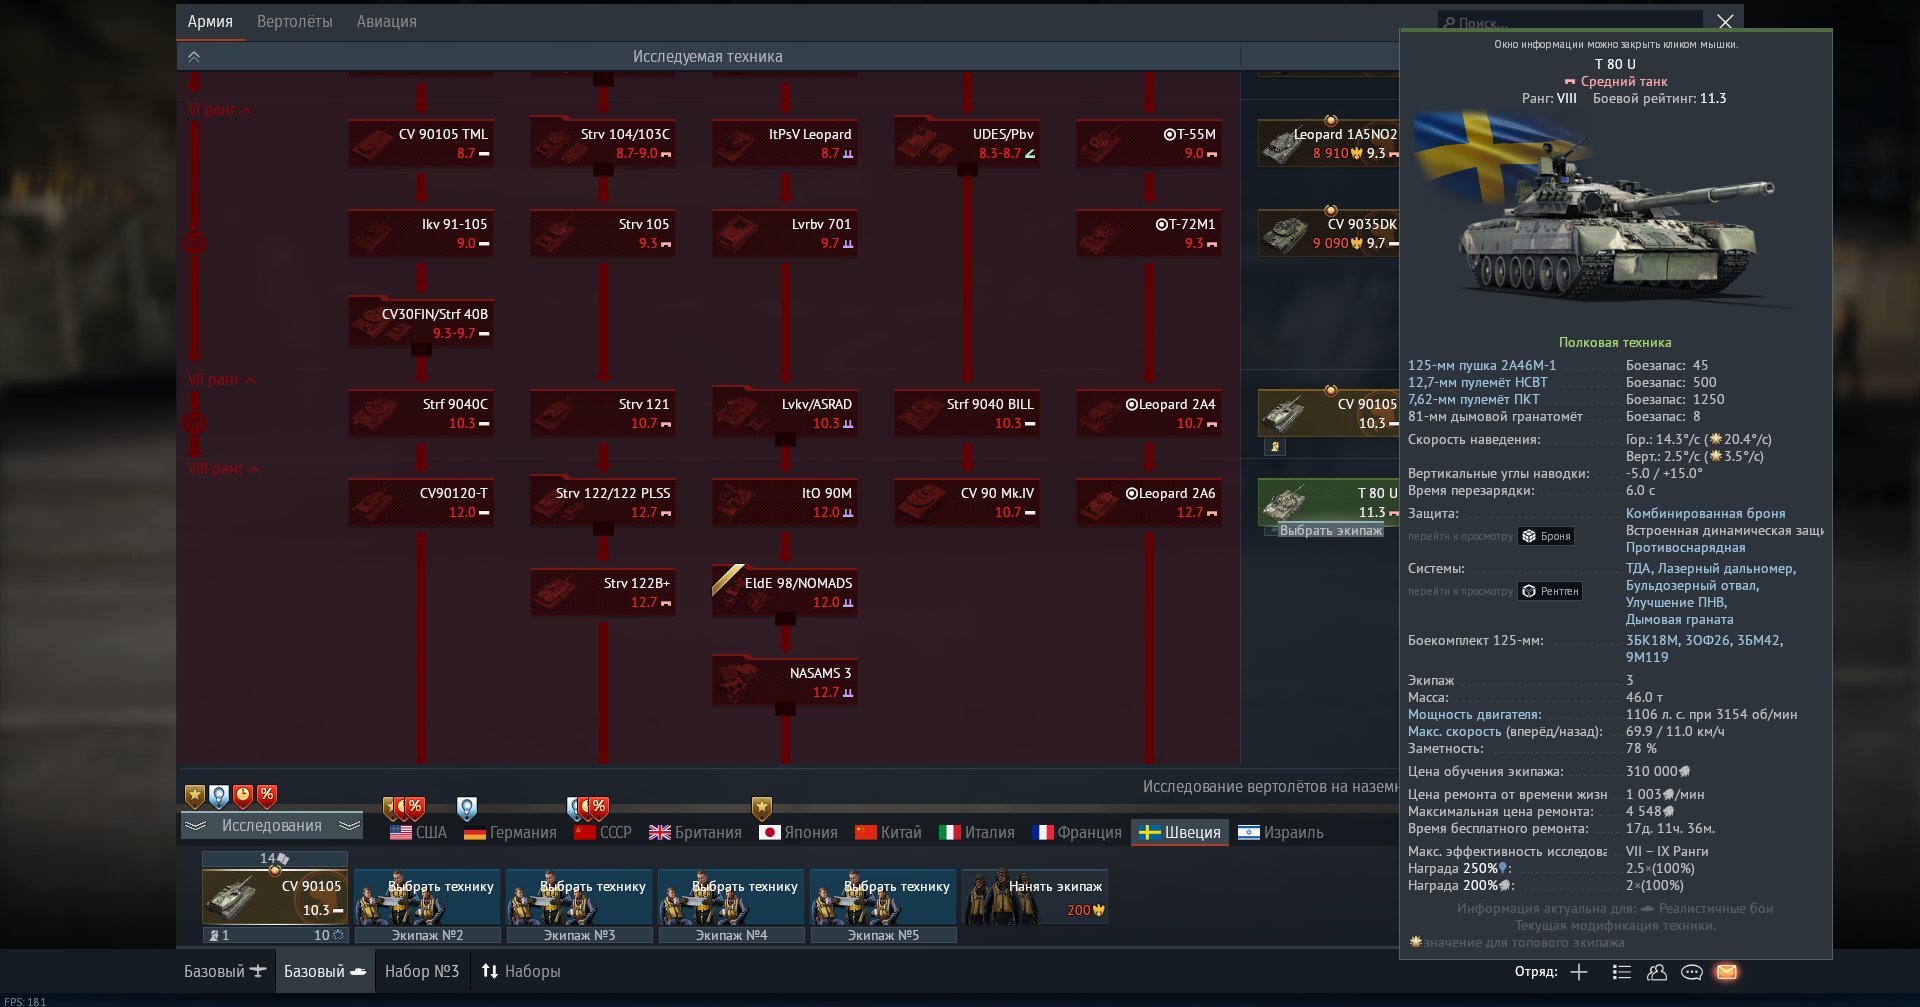Click the percent discount badge above СССР

tap(598, 806)
